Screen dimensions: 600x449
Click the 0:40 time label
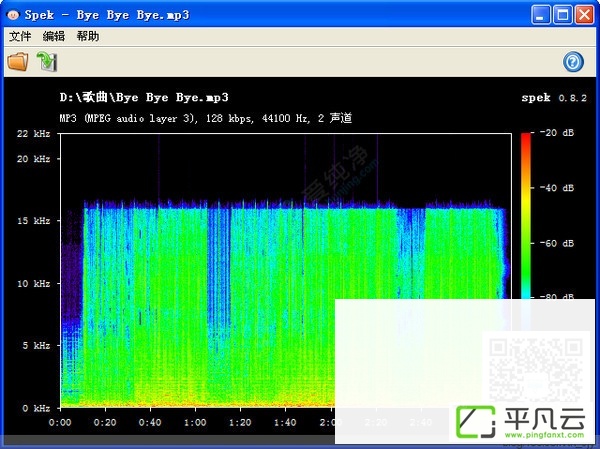coord(150,423)
